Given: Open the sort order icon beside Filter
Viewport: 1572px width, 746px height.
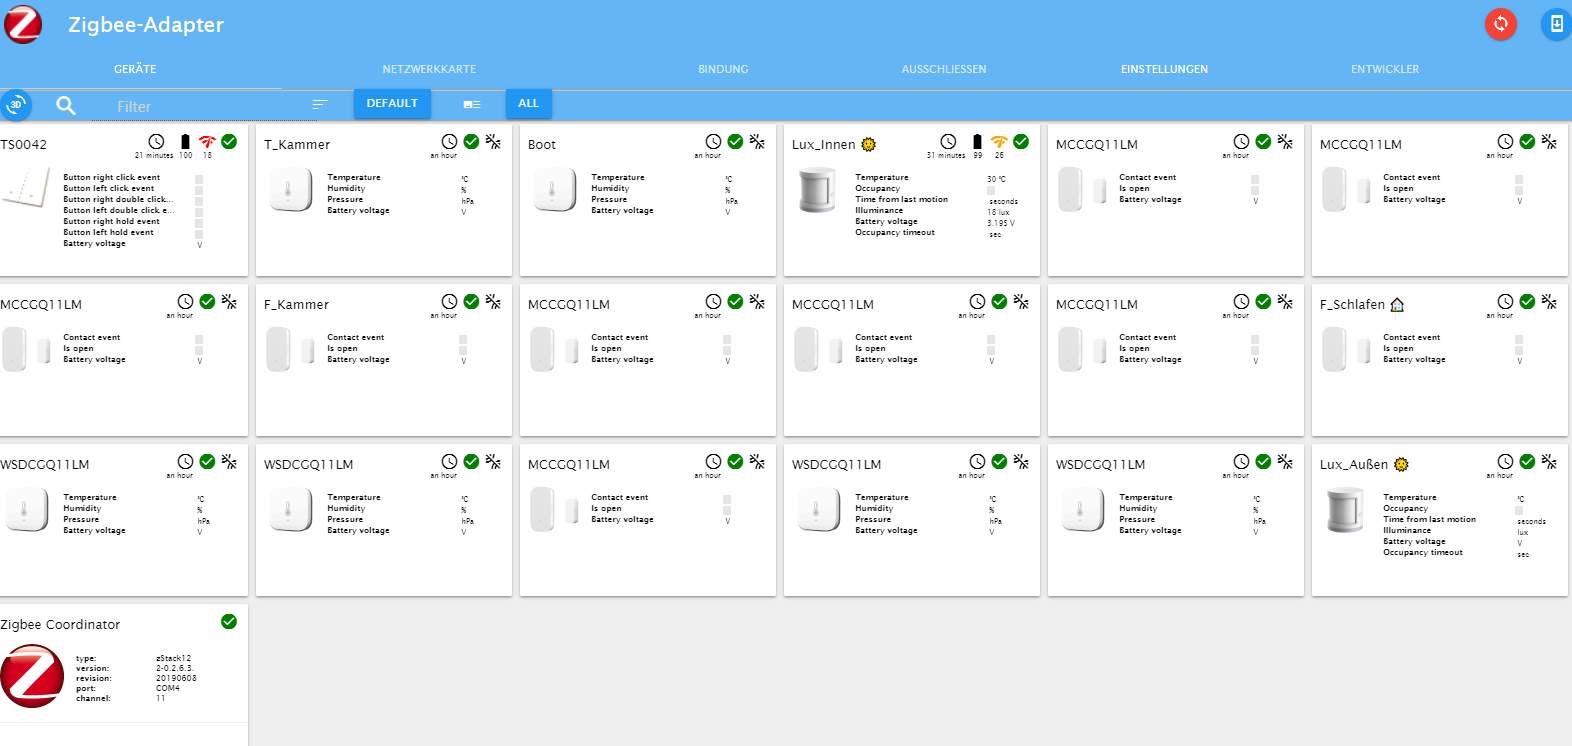Looking at the screenshot, I should point(320,104).
